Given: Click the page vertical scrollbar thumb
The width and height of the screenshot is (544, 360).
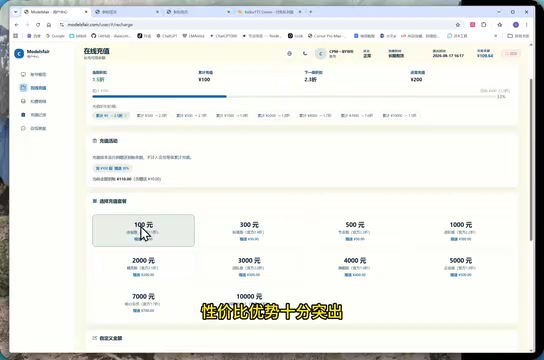Looking at the screenshot, I should click(x=530, y=160).
